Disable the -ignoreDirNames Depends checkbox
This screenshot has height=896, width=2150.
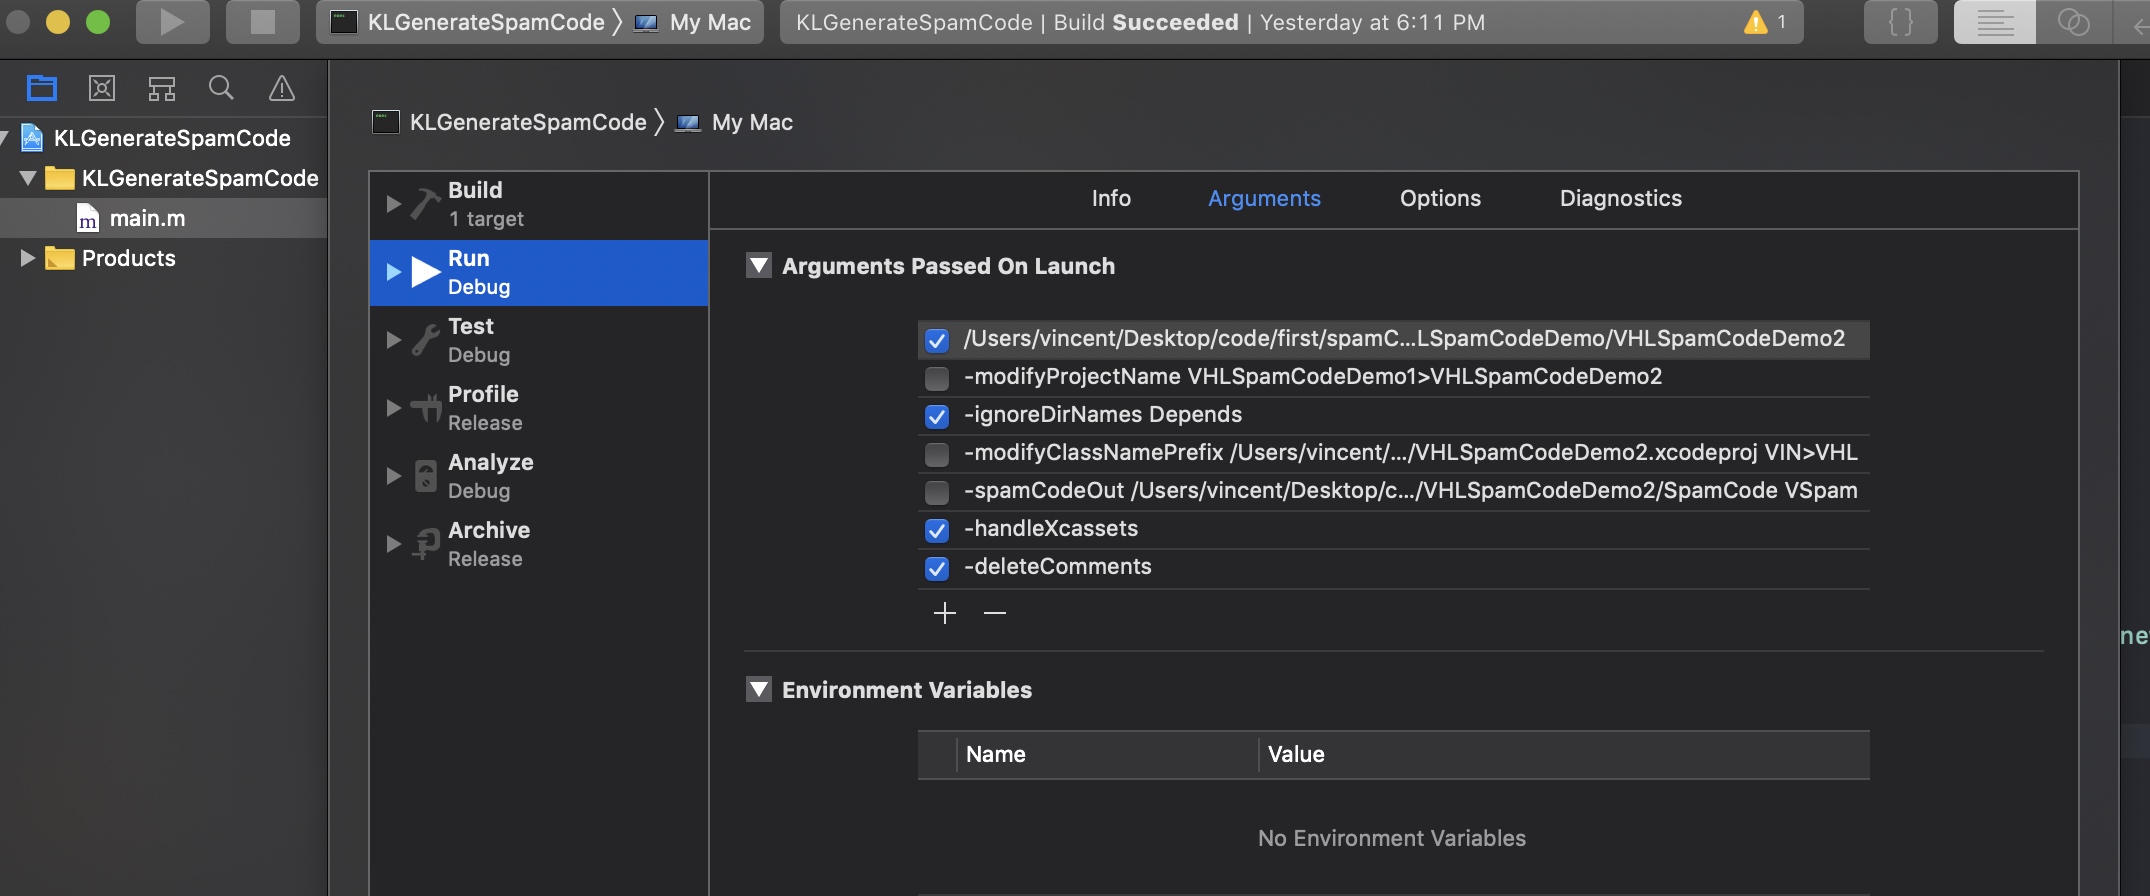(937, 416)
